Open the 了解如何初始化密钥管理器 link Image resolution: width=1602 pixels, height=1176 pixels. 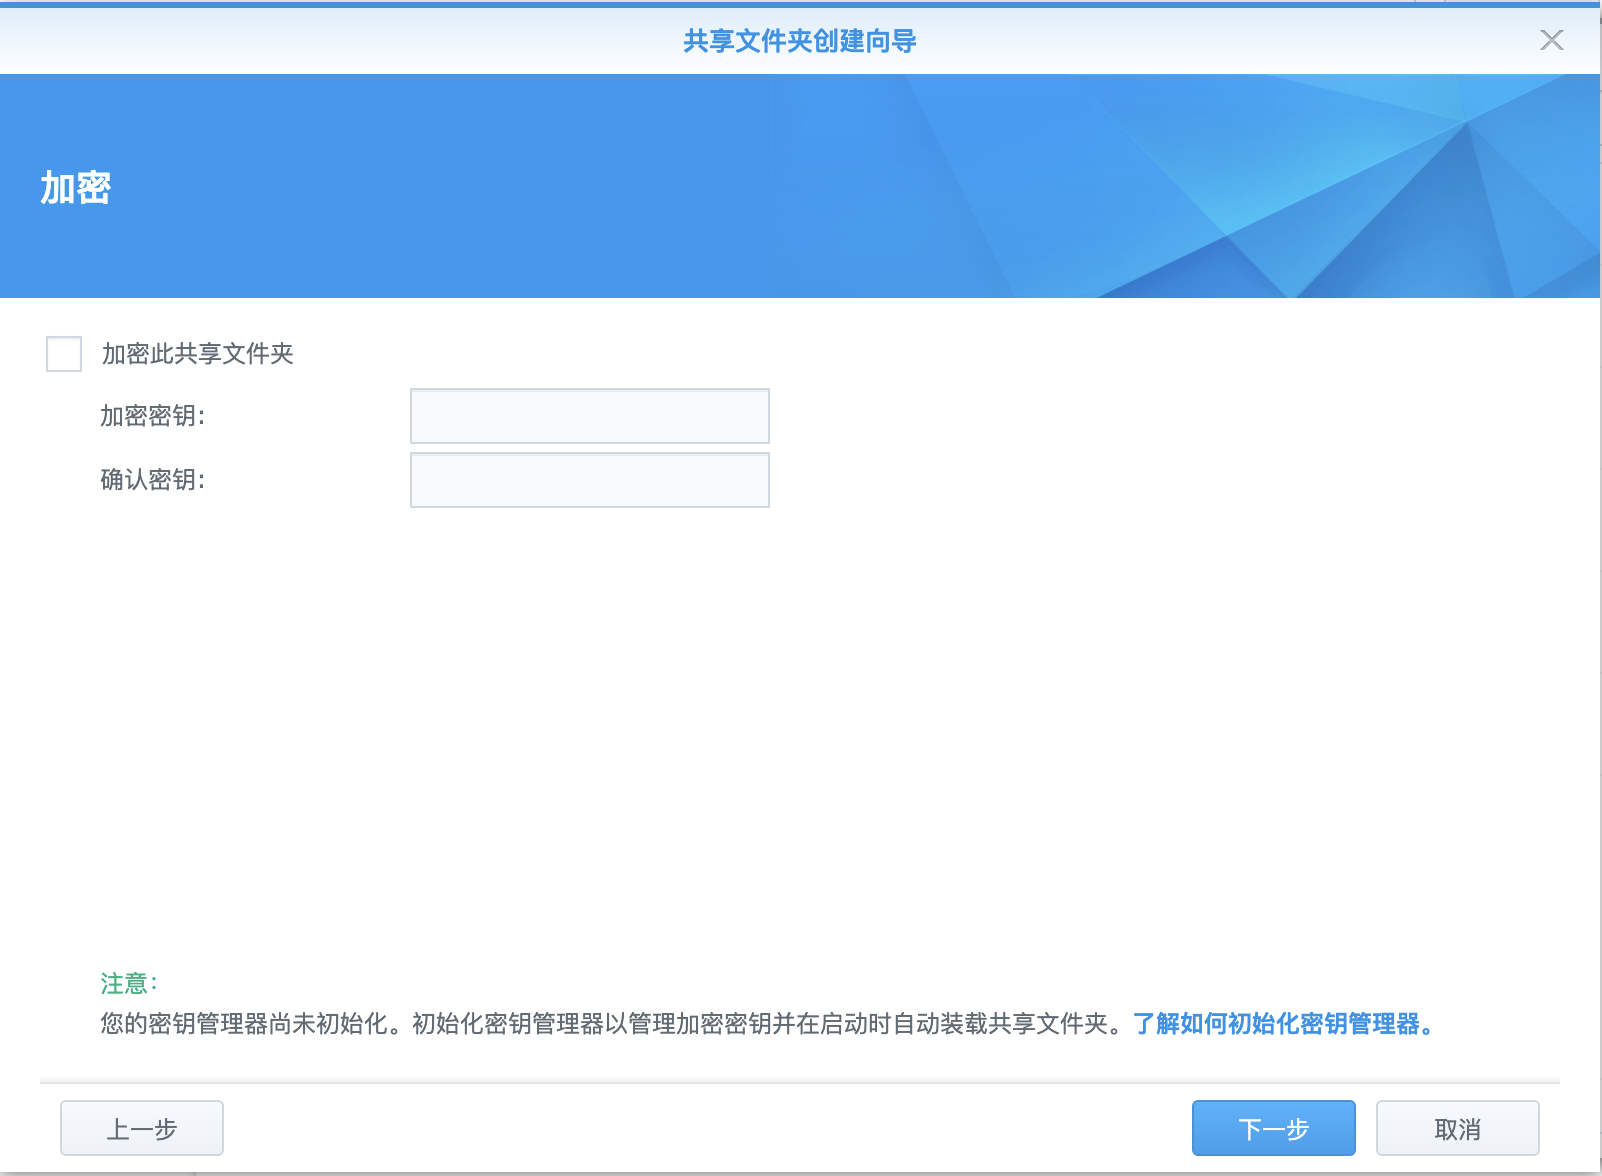click(1283, 1024)
